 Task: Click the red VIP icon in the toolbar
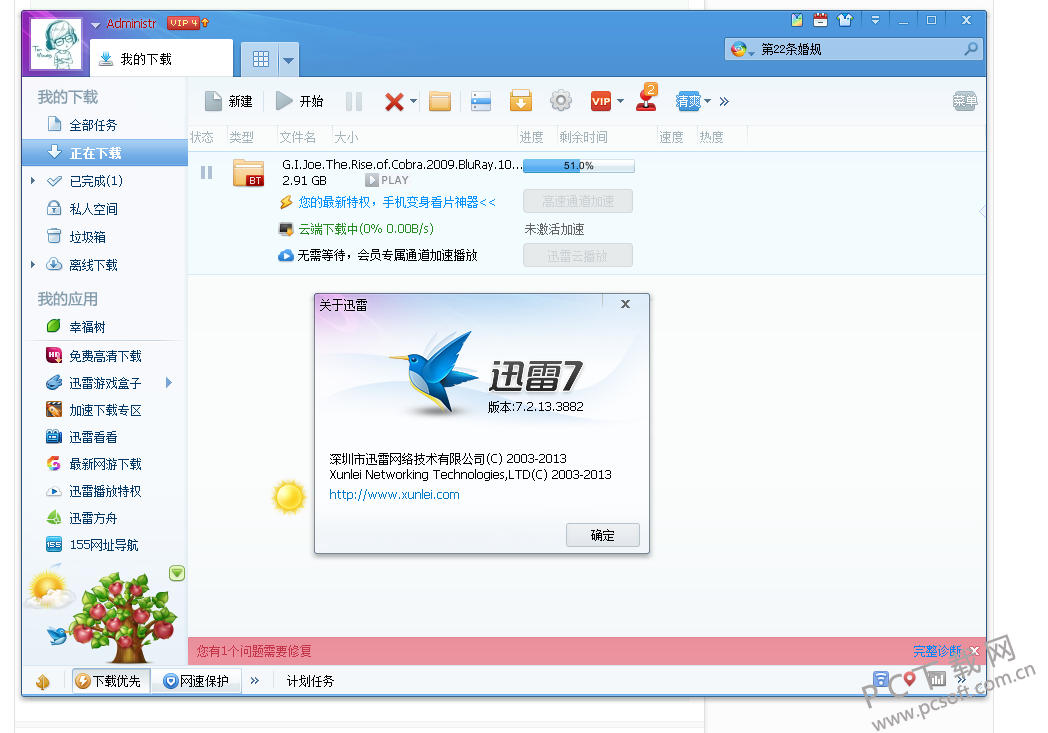click(601, 102)
